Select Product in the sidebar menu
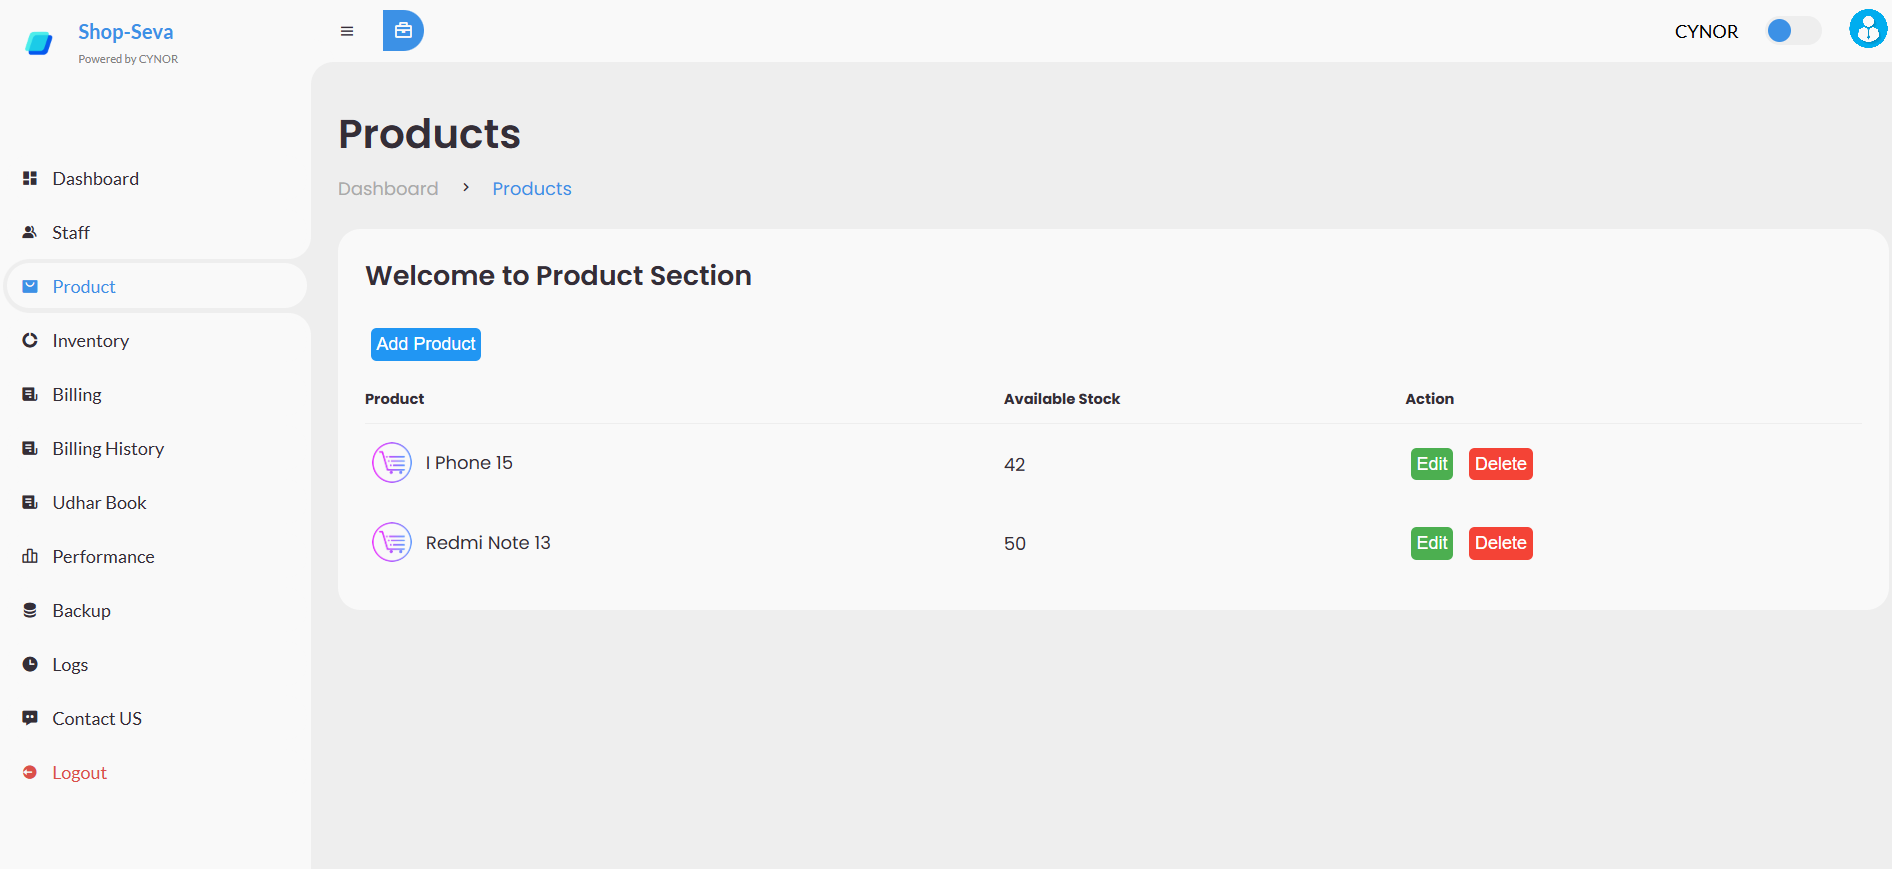Screen dimensions: 1892x869 84,286
